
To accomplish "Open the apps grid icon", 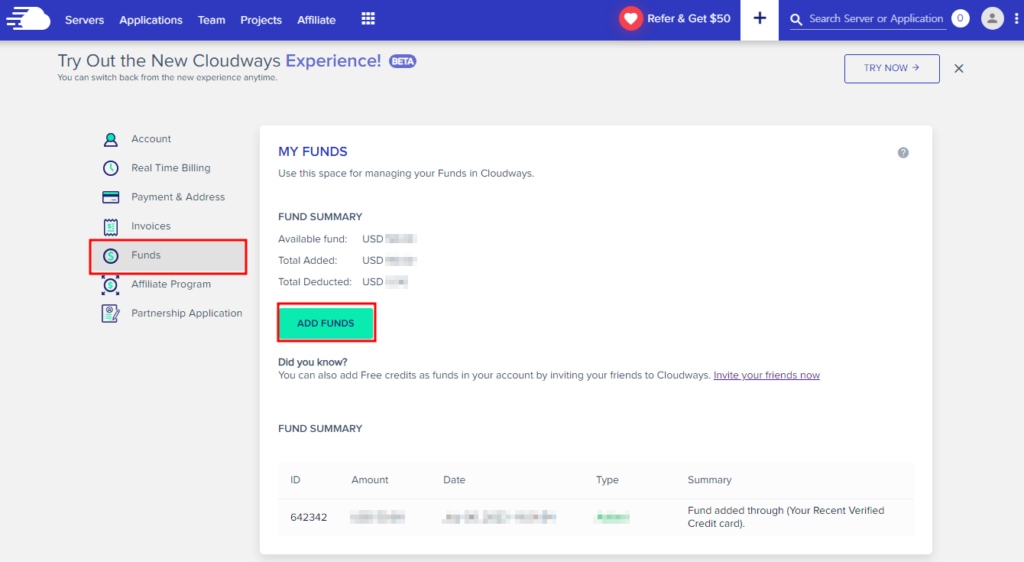I will (x=368, y=19).
